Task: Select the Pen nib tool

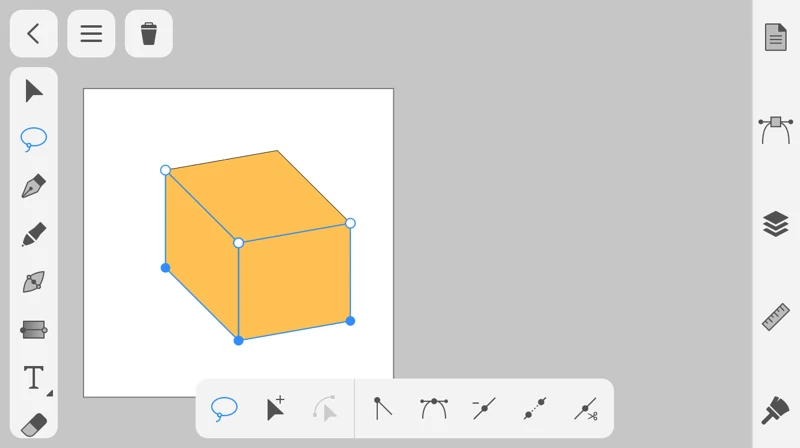Action: click(x=34, y=187)
